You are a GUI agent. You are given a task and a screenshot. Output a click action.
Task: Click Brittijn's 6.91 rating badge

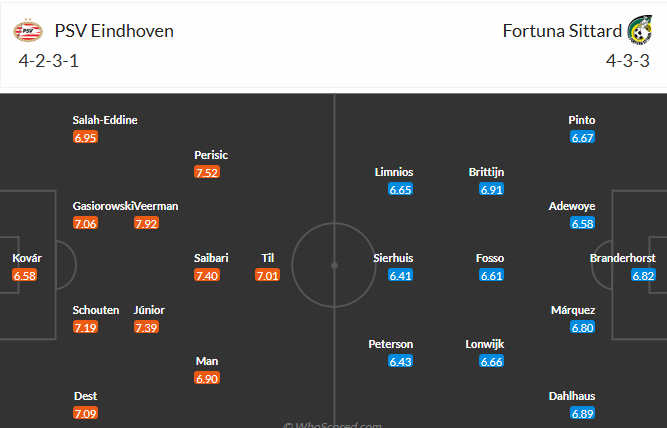(x=491, y=189)
